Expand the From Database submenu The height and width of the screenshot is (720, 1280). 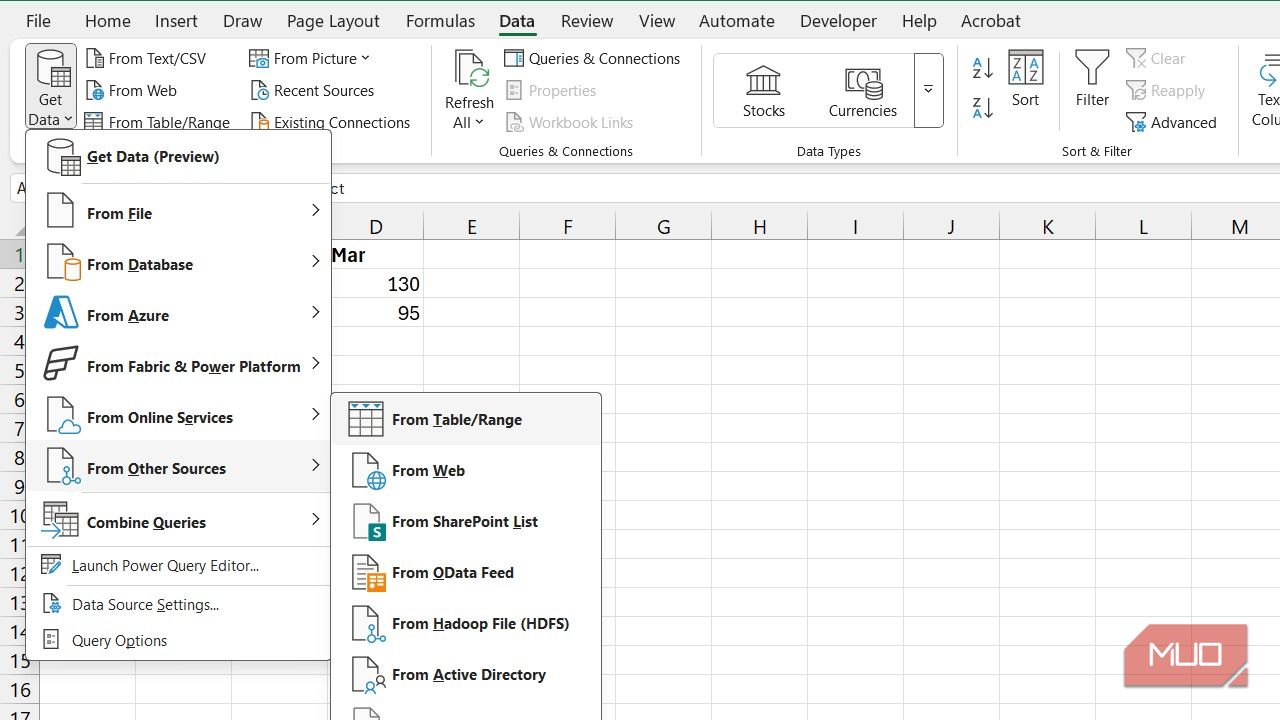[178, 264]
